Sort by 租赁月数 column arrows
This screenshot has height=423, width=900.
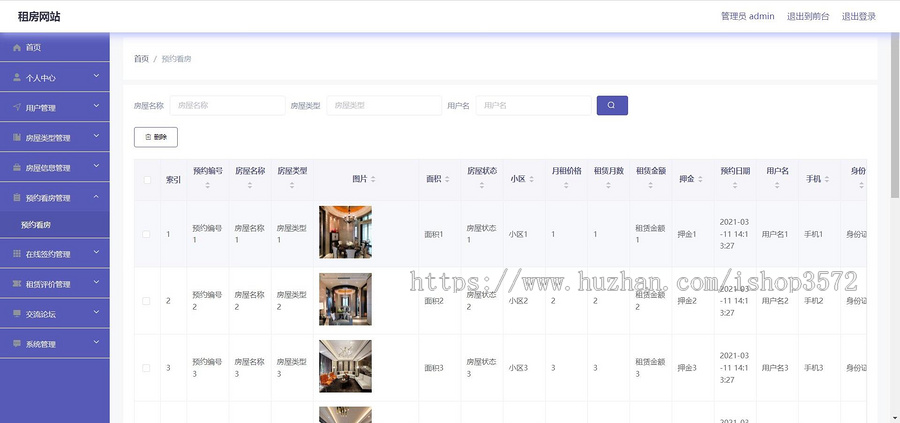tap(608, 185)
